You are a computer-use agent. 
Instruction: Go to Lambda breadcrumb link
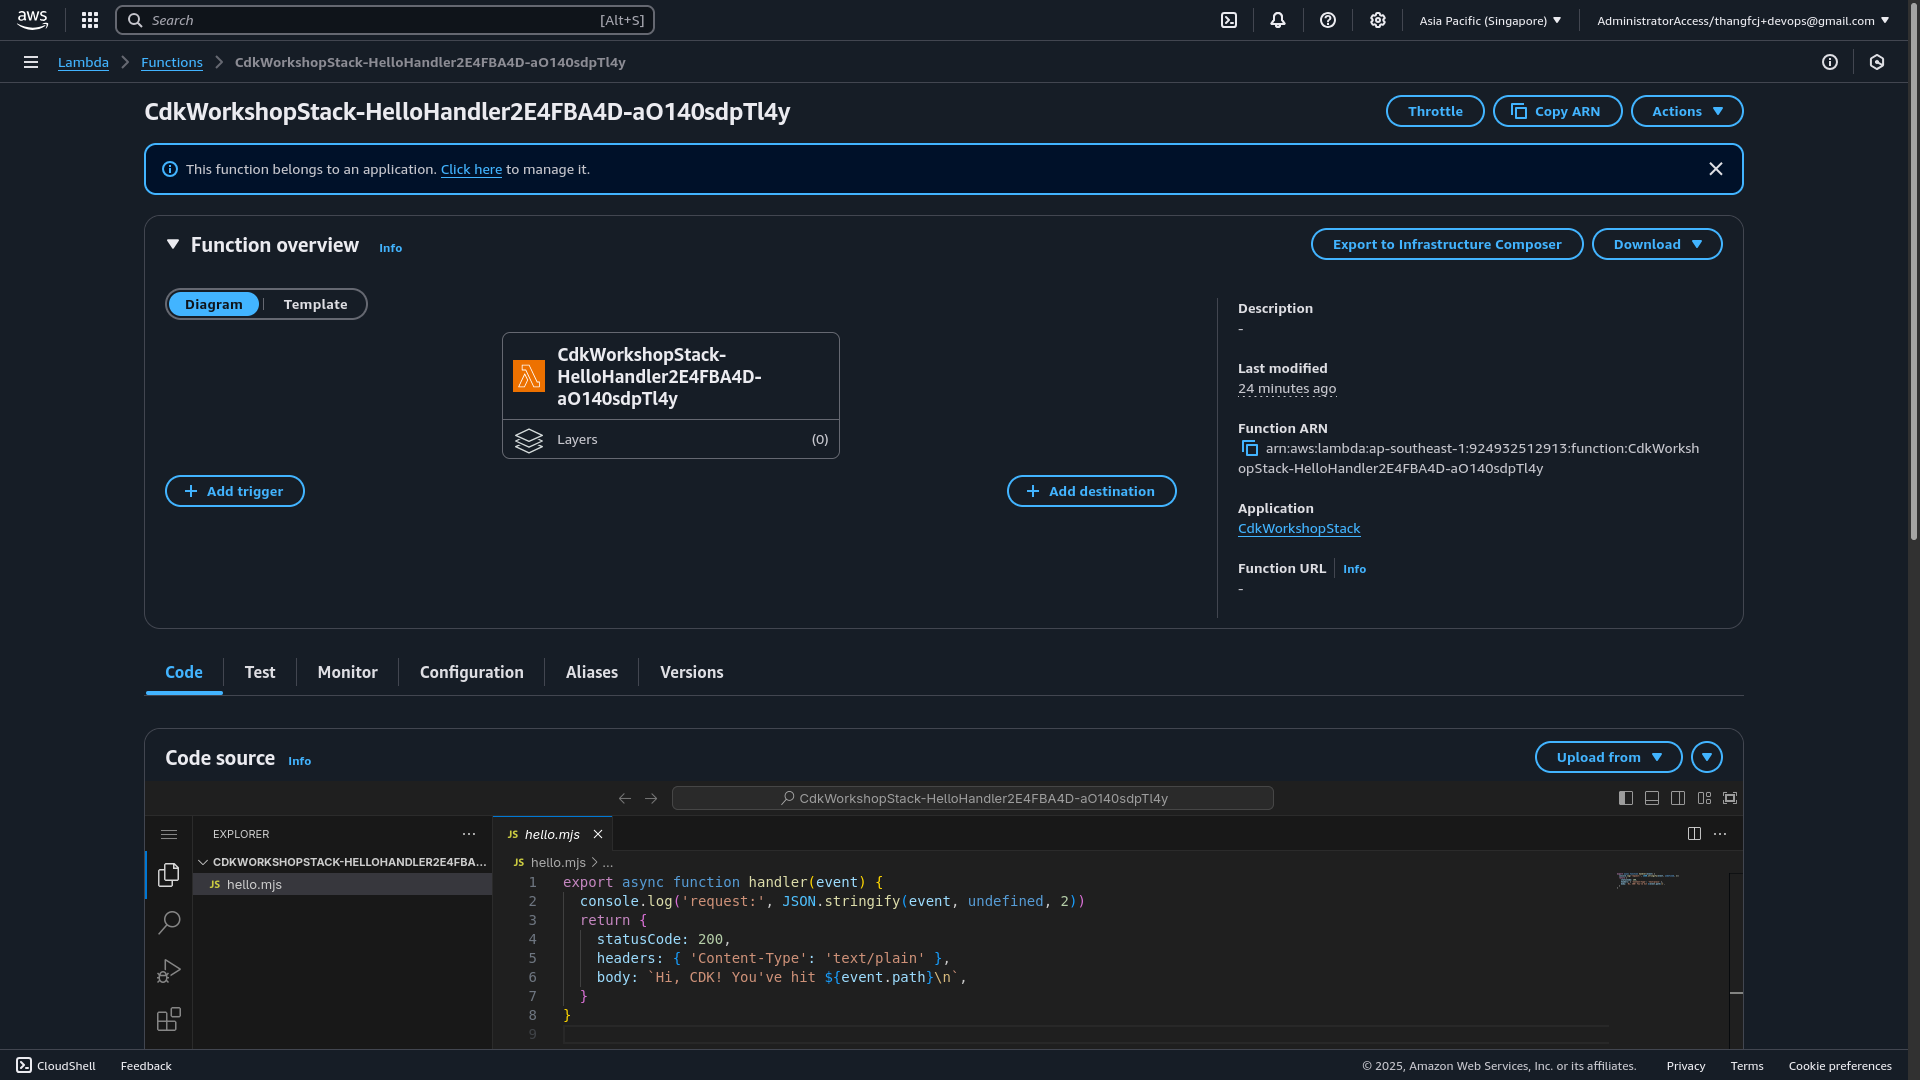(x=83, y=62)
